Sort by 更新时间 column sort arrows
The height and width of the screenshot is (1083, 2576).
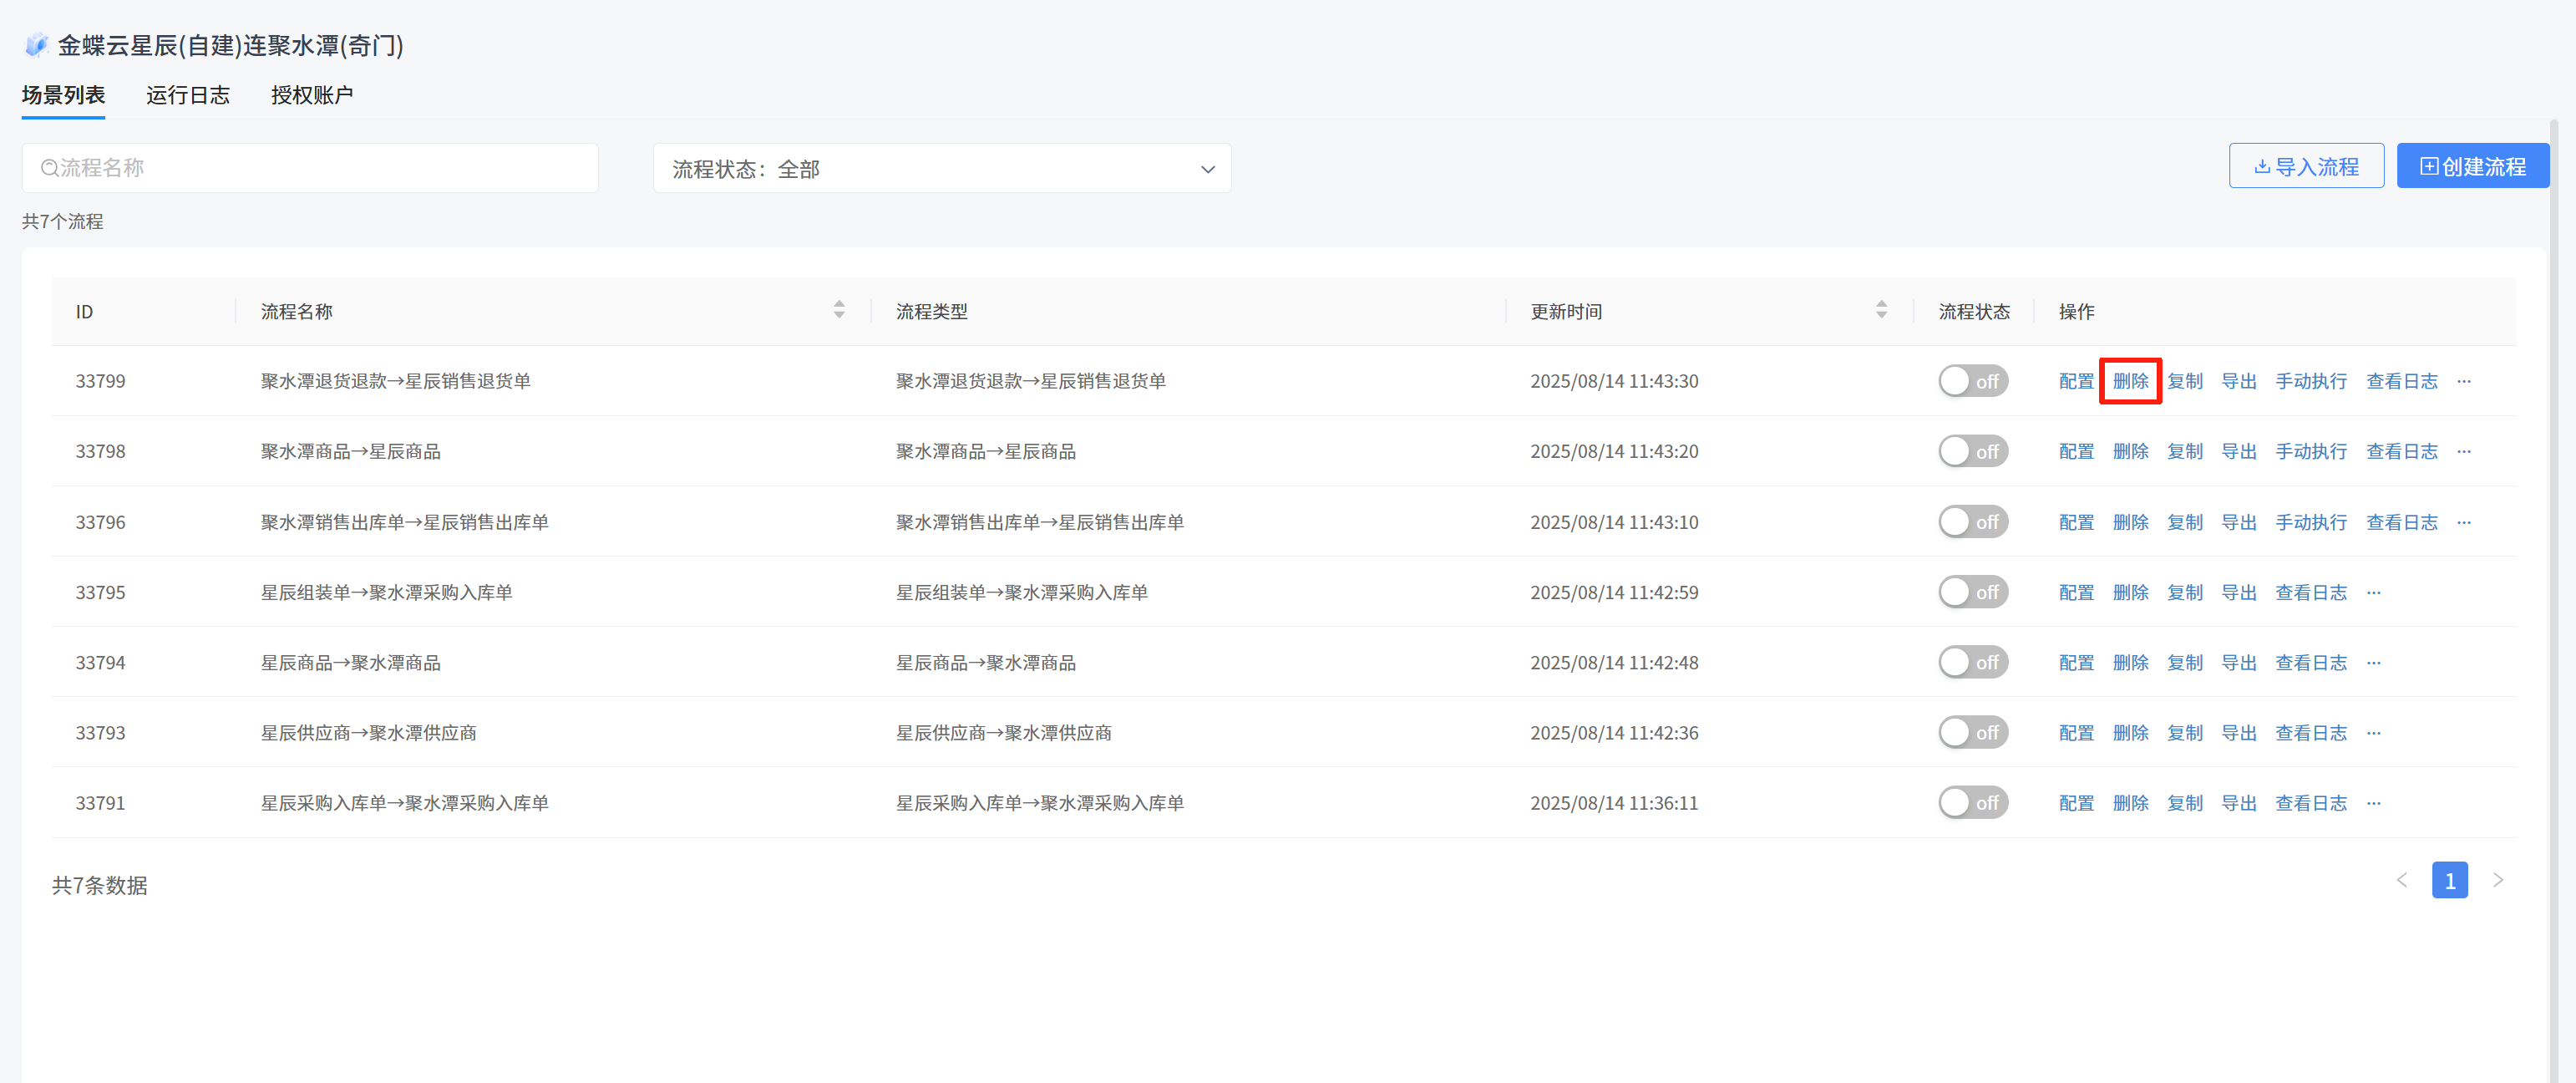point(1880,310)
